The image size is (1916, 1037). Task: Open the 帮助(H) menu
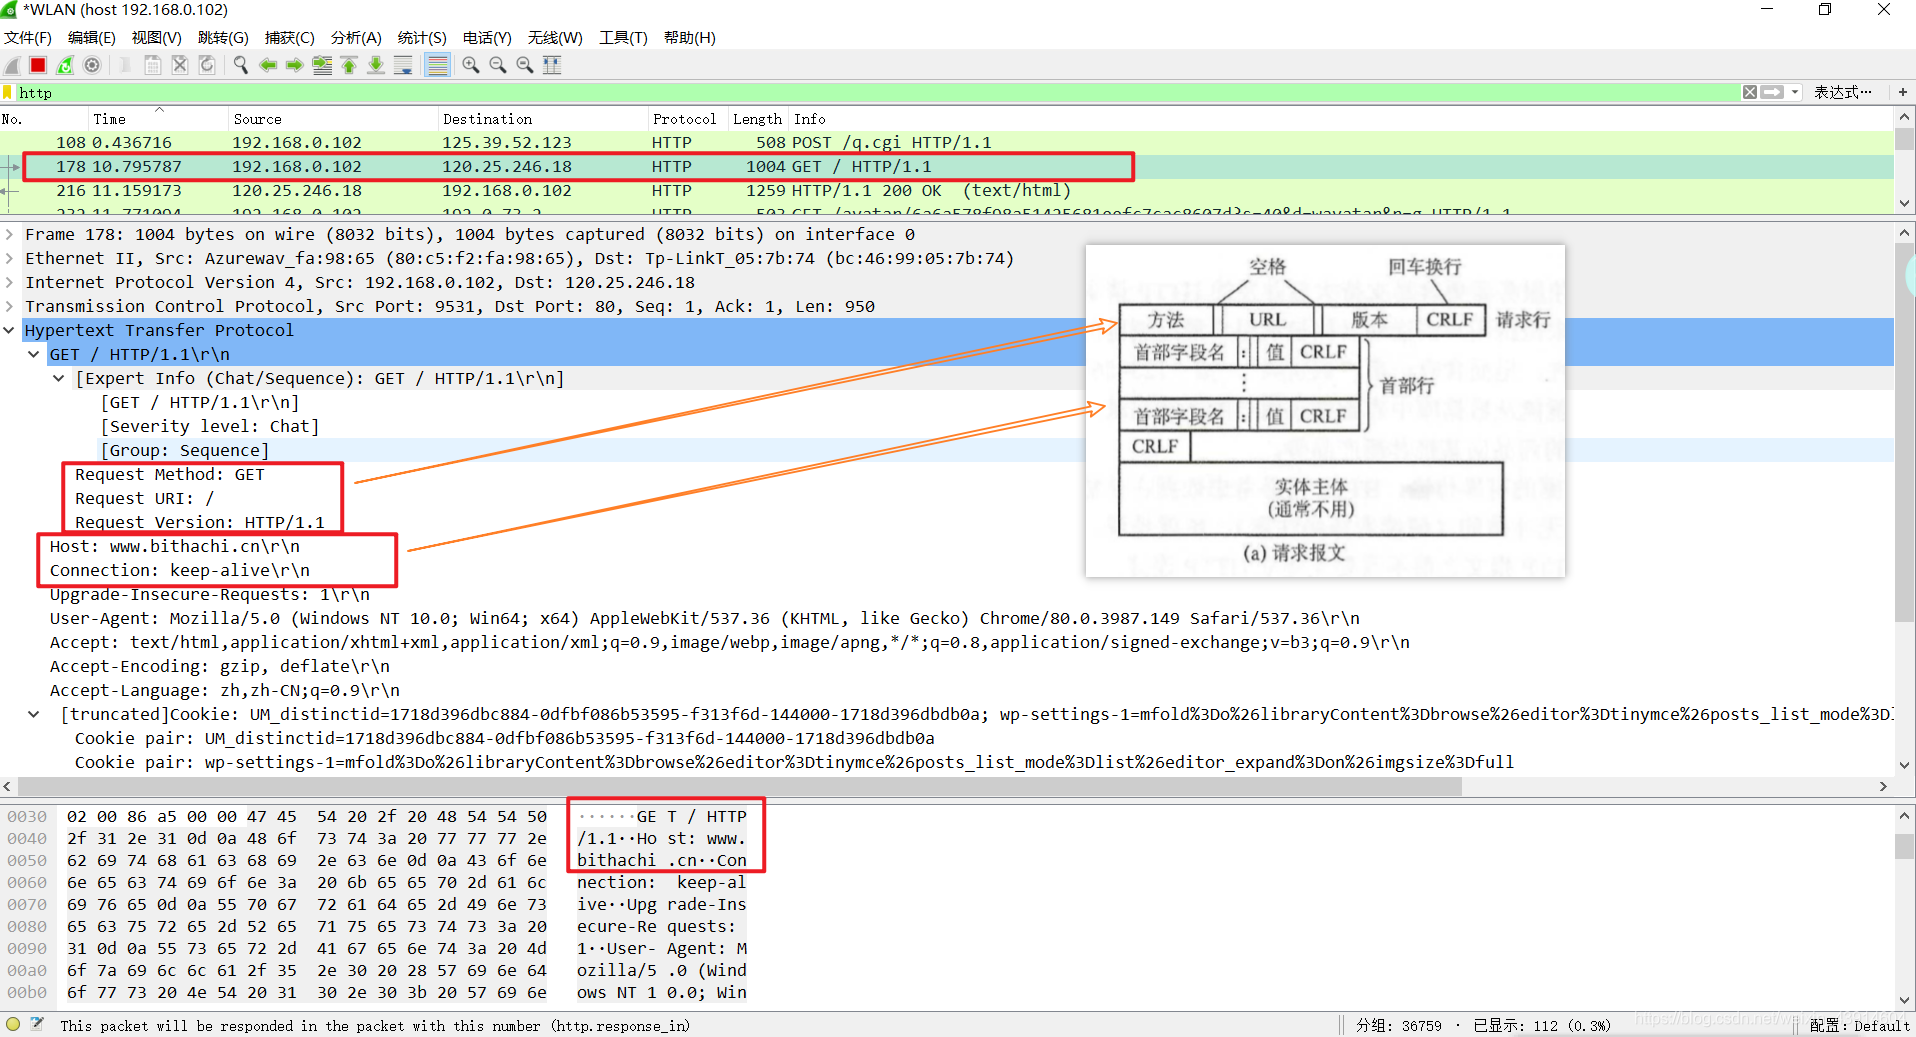click(690, 38)
